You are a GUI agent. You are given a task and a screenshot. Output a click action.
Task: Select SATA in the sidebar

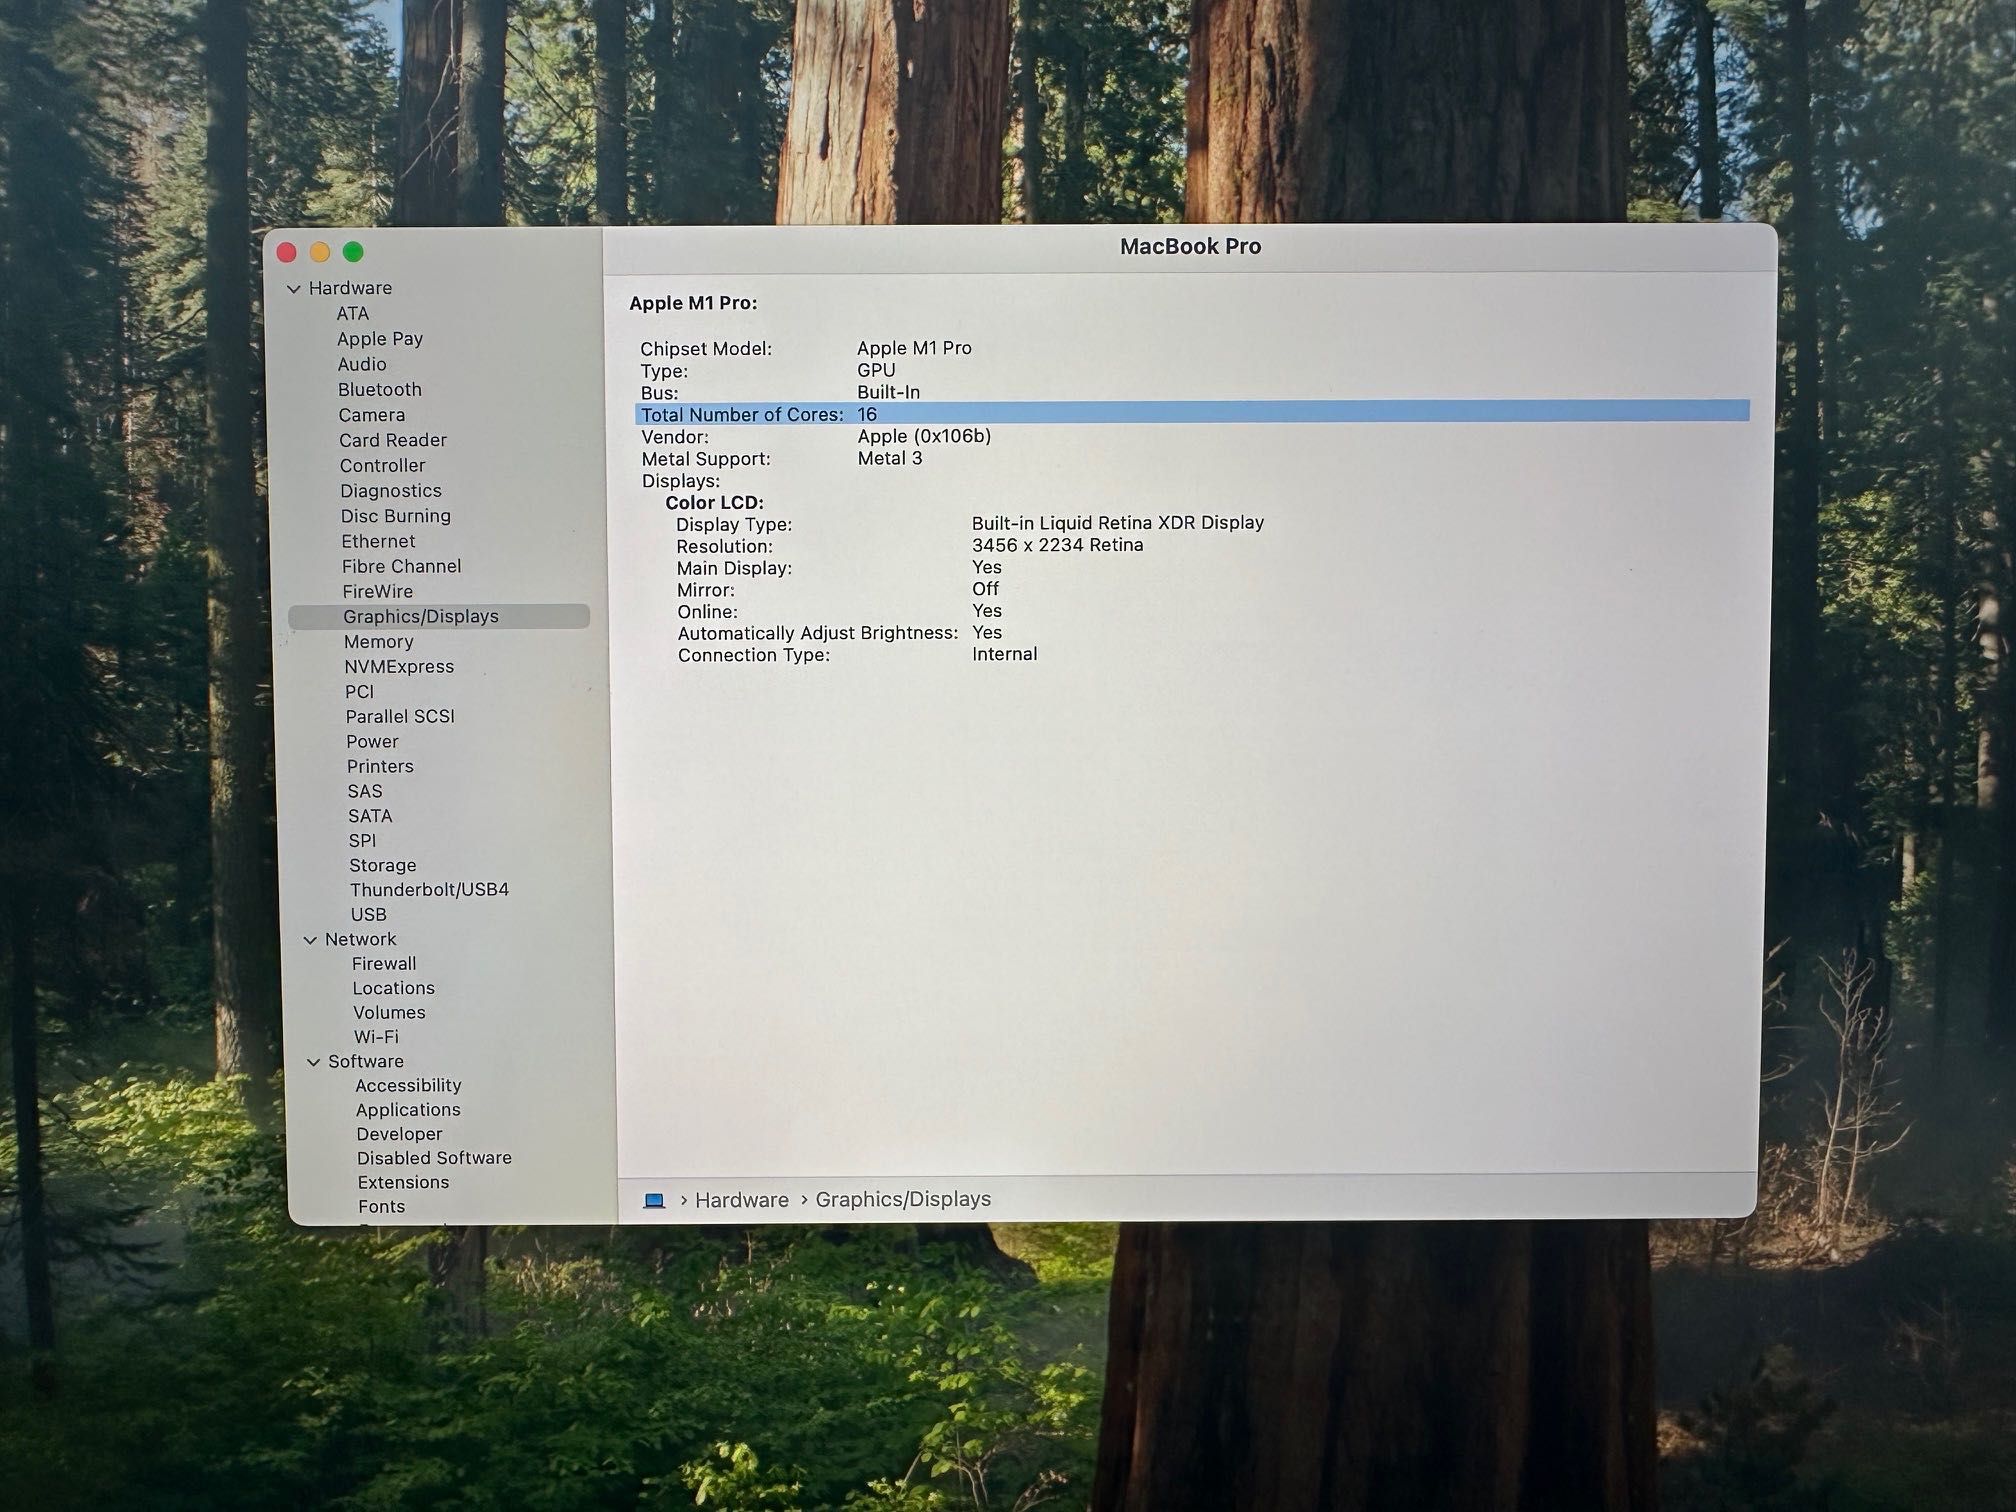click(370, 816)
